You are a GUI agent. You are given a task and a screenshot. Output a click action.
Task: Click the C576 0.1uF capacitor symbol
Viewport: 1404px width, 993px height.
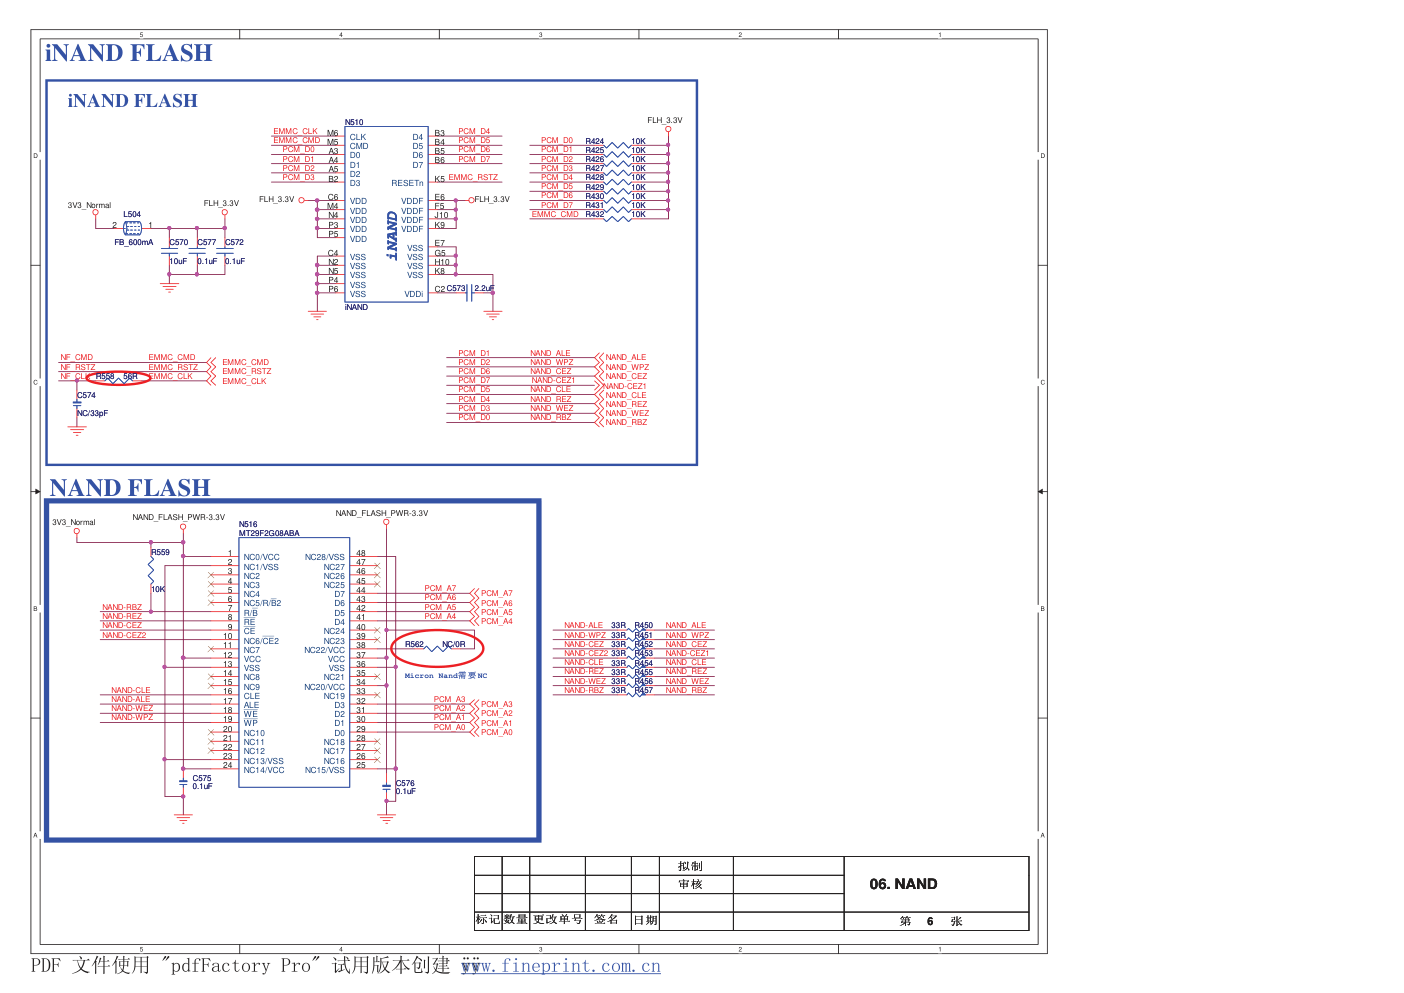click(x=387, y=788)
